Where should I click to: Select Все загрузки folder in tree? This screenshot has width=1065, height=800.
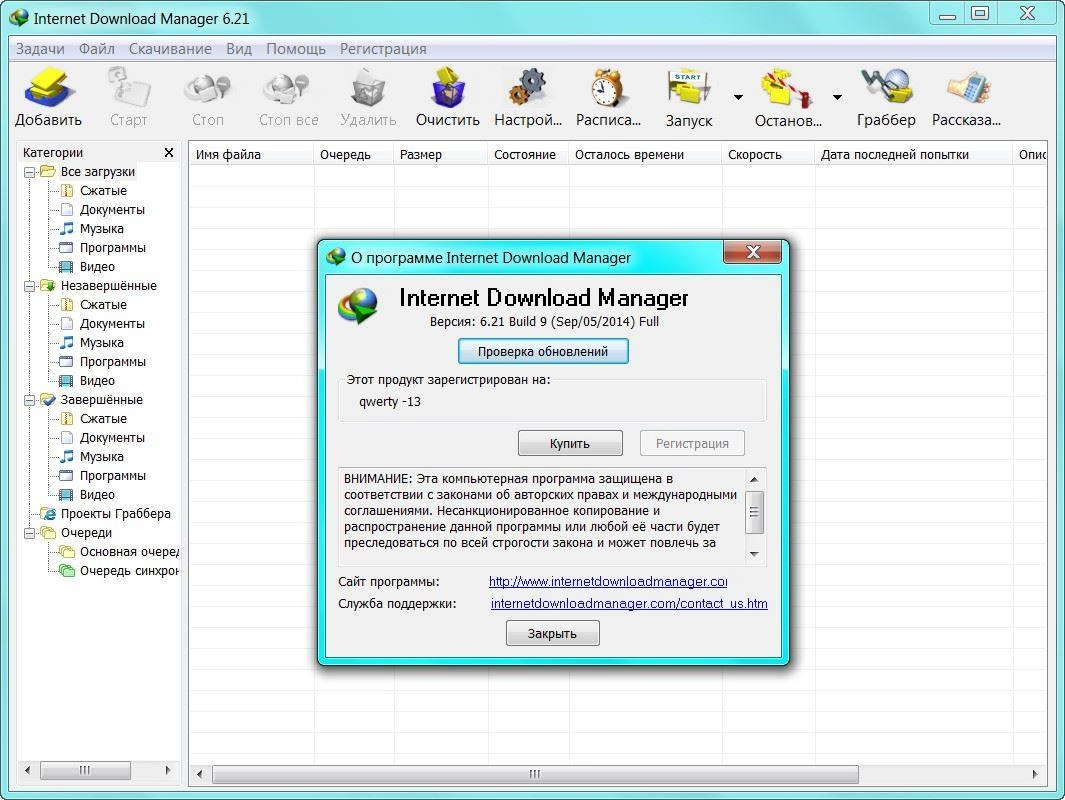pos(98,172)
